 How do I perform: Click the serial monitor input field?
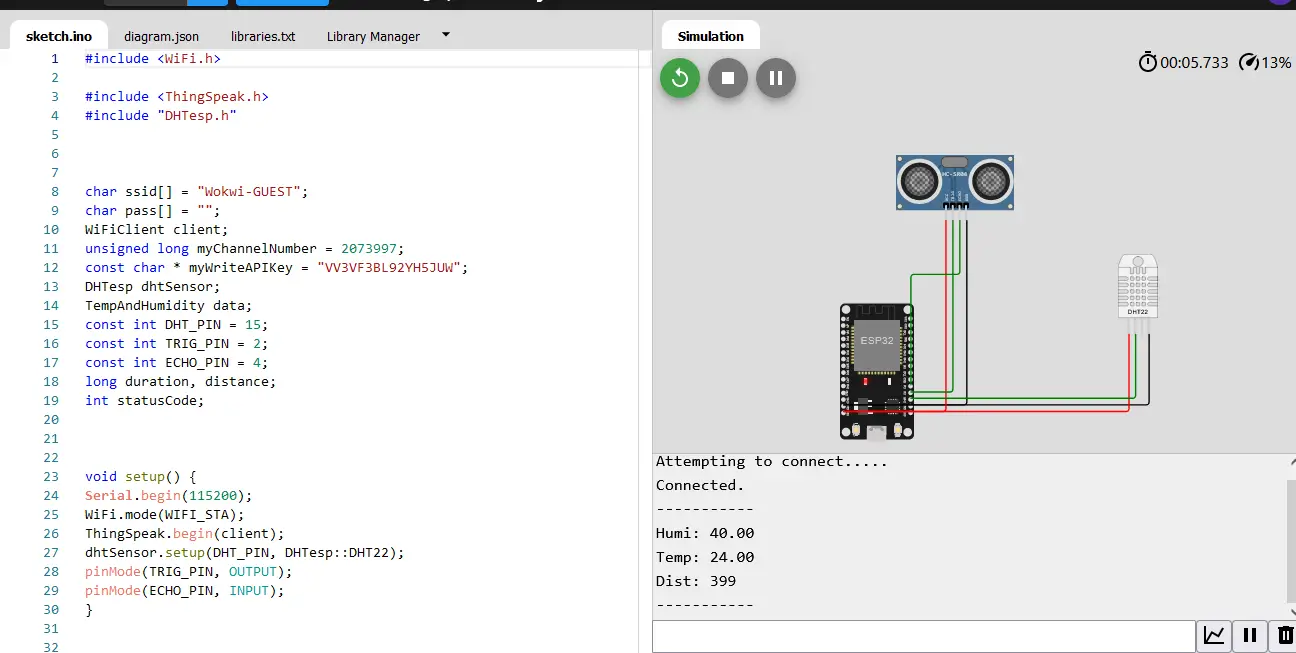point(924,636)
